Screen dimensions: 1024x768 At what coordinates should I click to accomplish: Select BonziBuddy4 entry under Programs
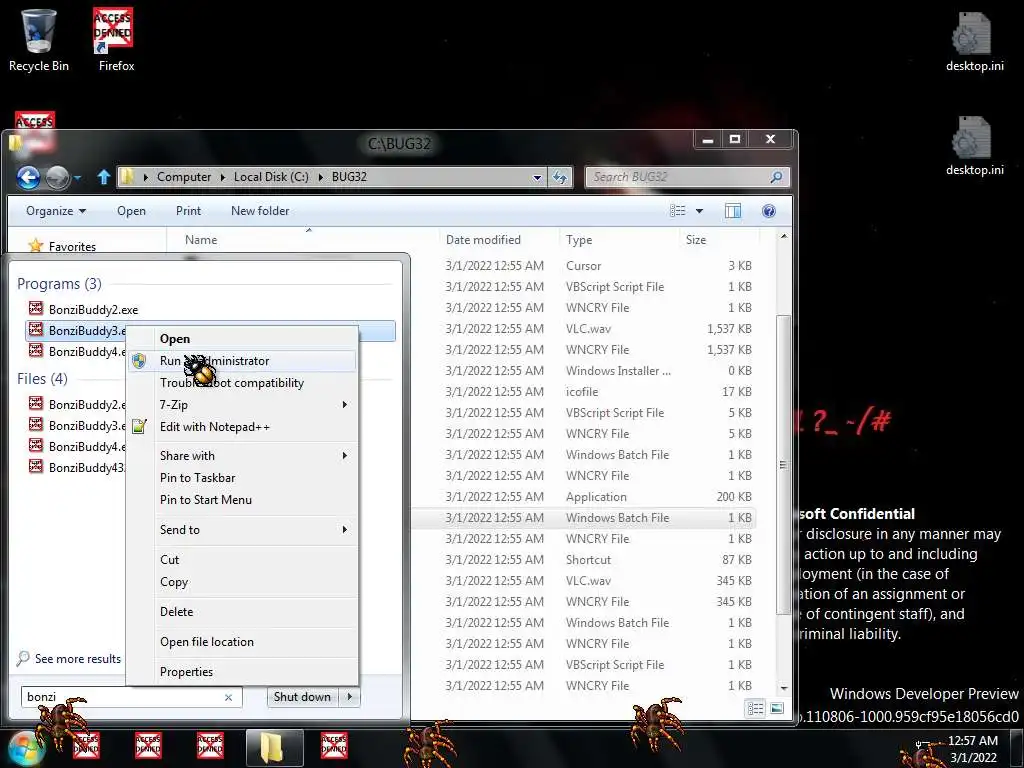[77, 351]
